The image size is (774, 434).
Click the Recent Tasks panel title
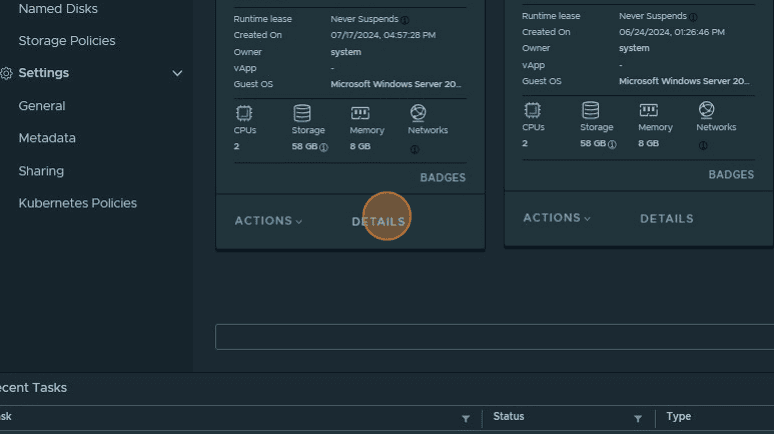34,388
